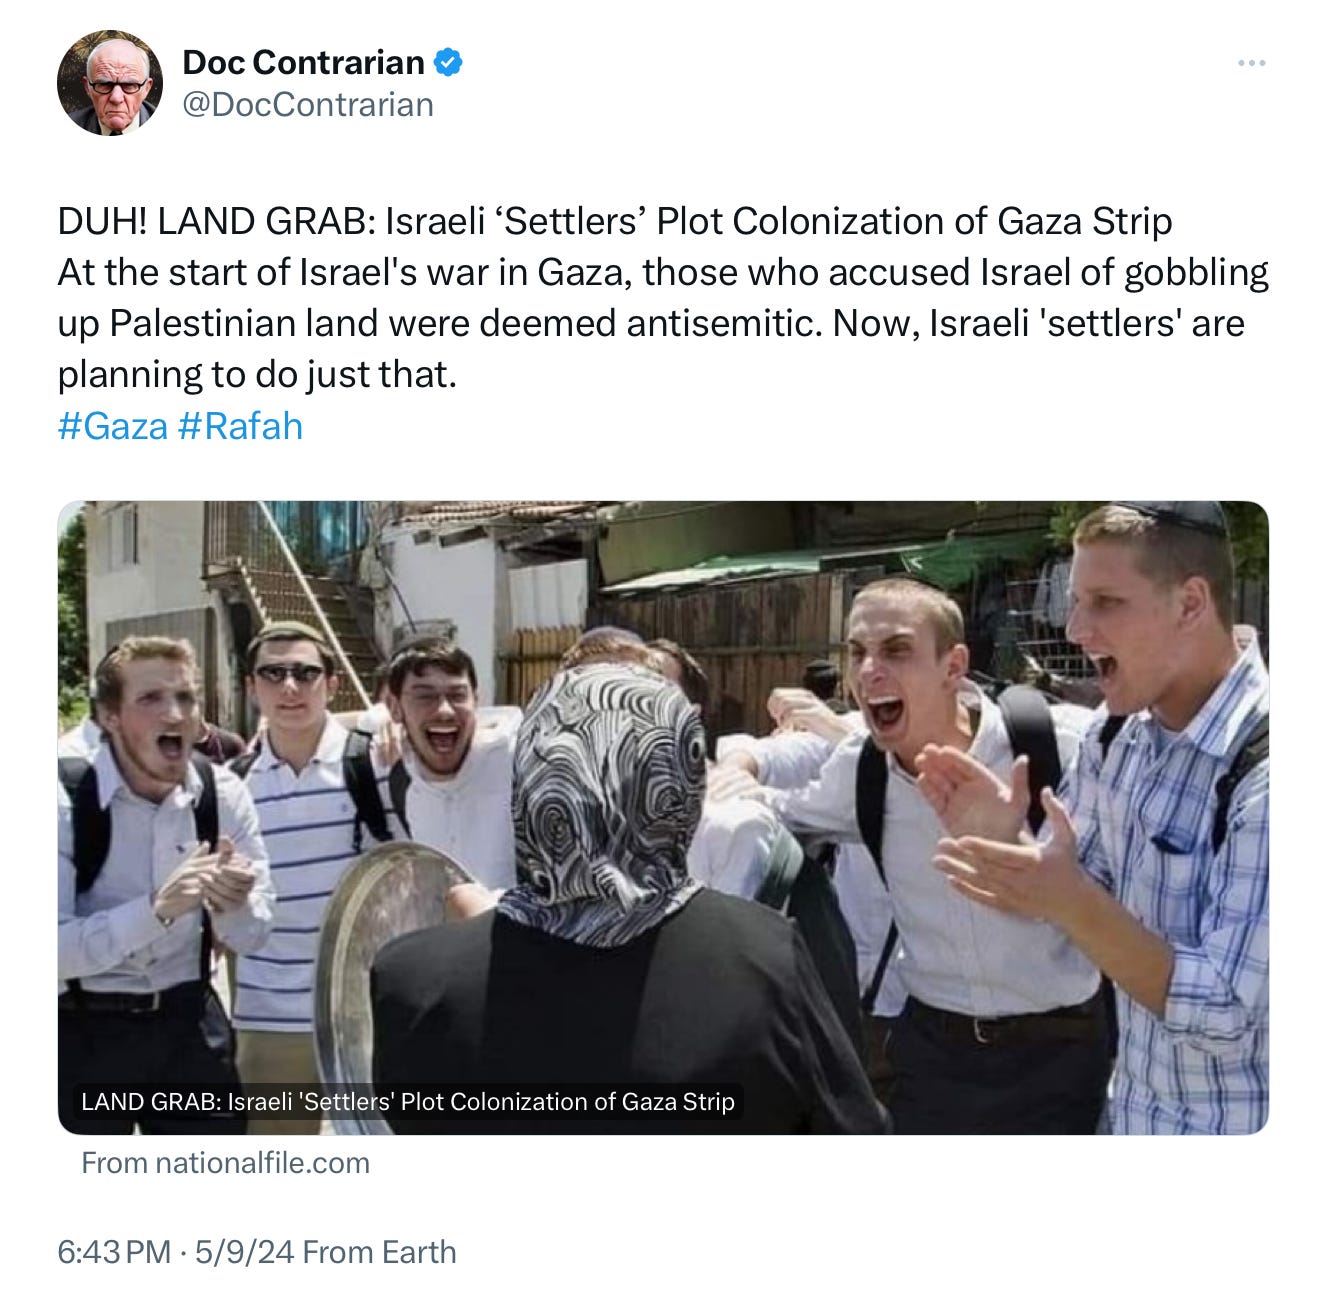Visit the From nationalfile.com source link
This screenshot has height=1296, width=1323.
(225, 1163)
